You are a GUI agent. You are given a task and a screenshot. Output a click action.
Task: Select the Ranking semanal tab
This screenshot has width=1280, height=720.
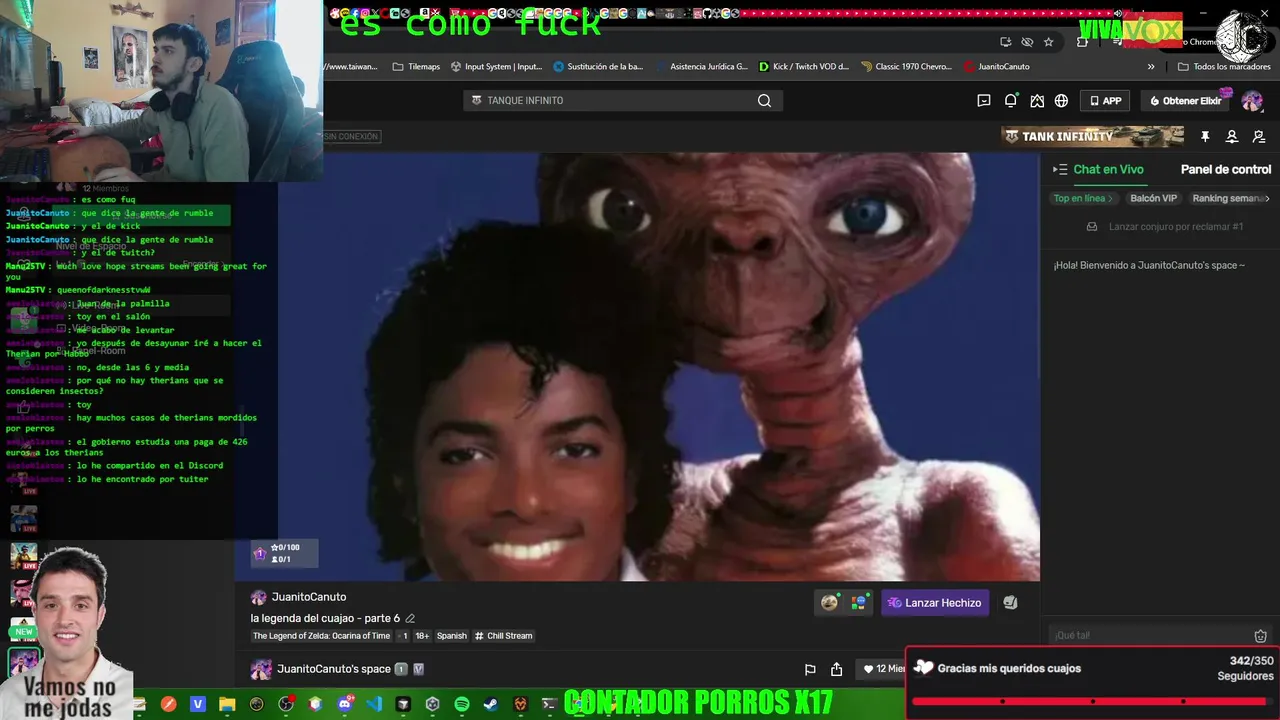[x=1228, y=198]
